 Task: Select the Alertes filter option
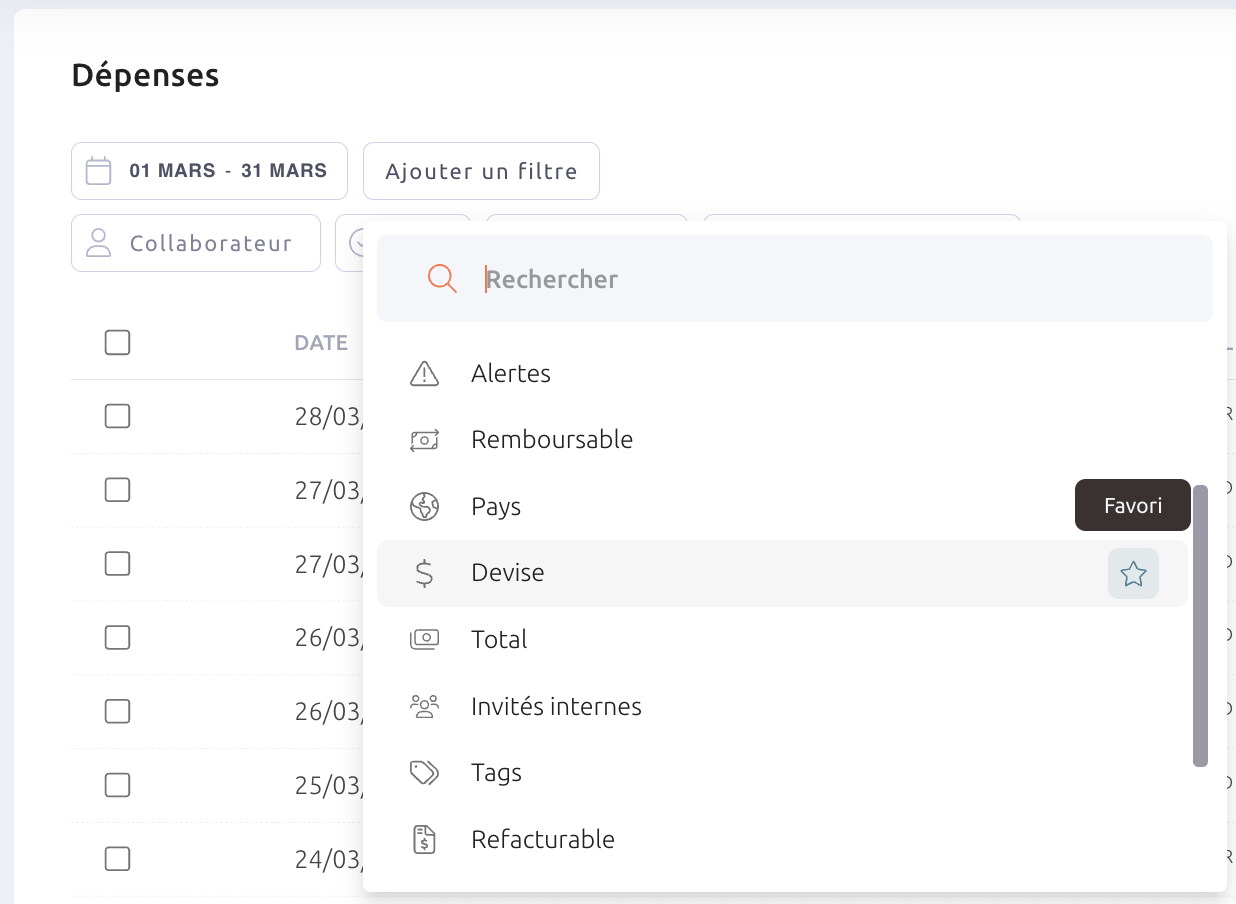click(x=782, y=374)
